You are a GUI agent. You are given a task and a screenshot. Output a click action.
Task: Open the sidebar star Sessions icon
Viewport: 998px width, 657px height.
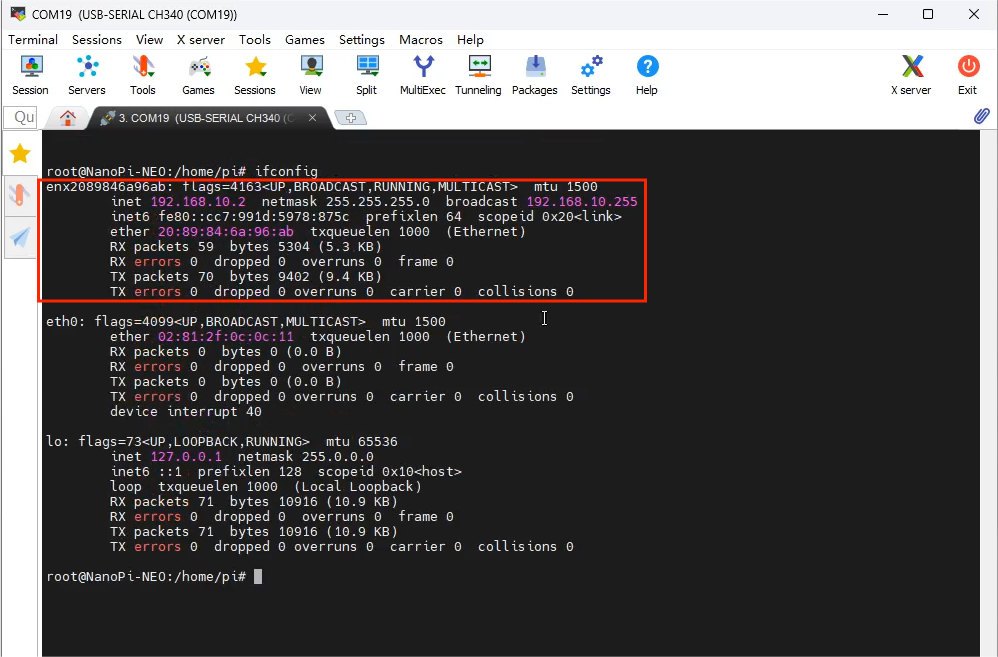click(x=20, y=153)
